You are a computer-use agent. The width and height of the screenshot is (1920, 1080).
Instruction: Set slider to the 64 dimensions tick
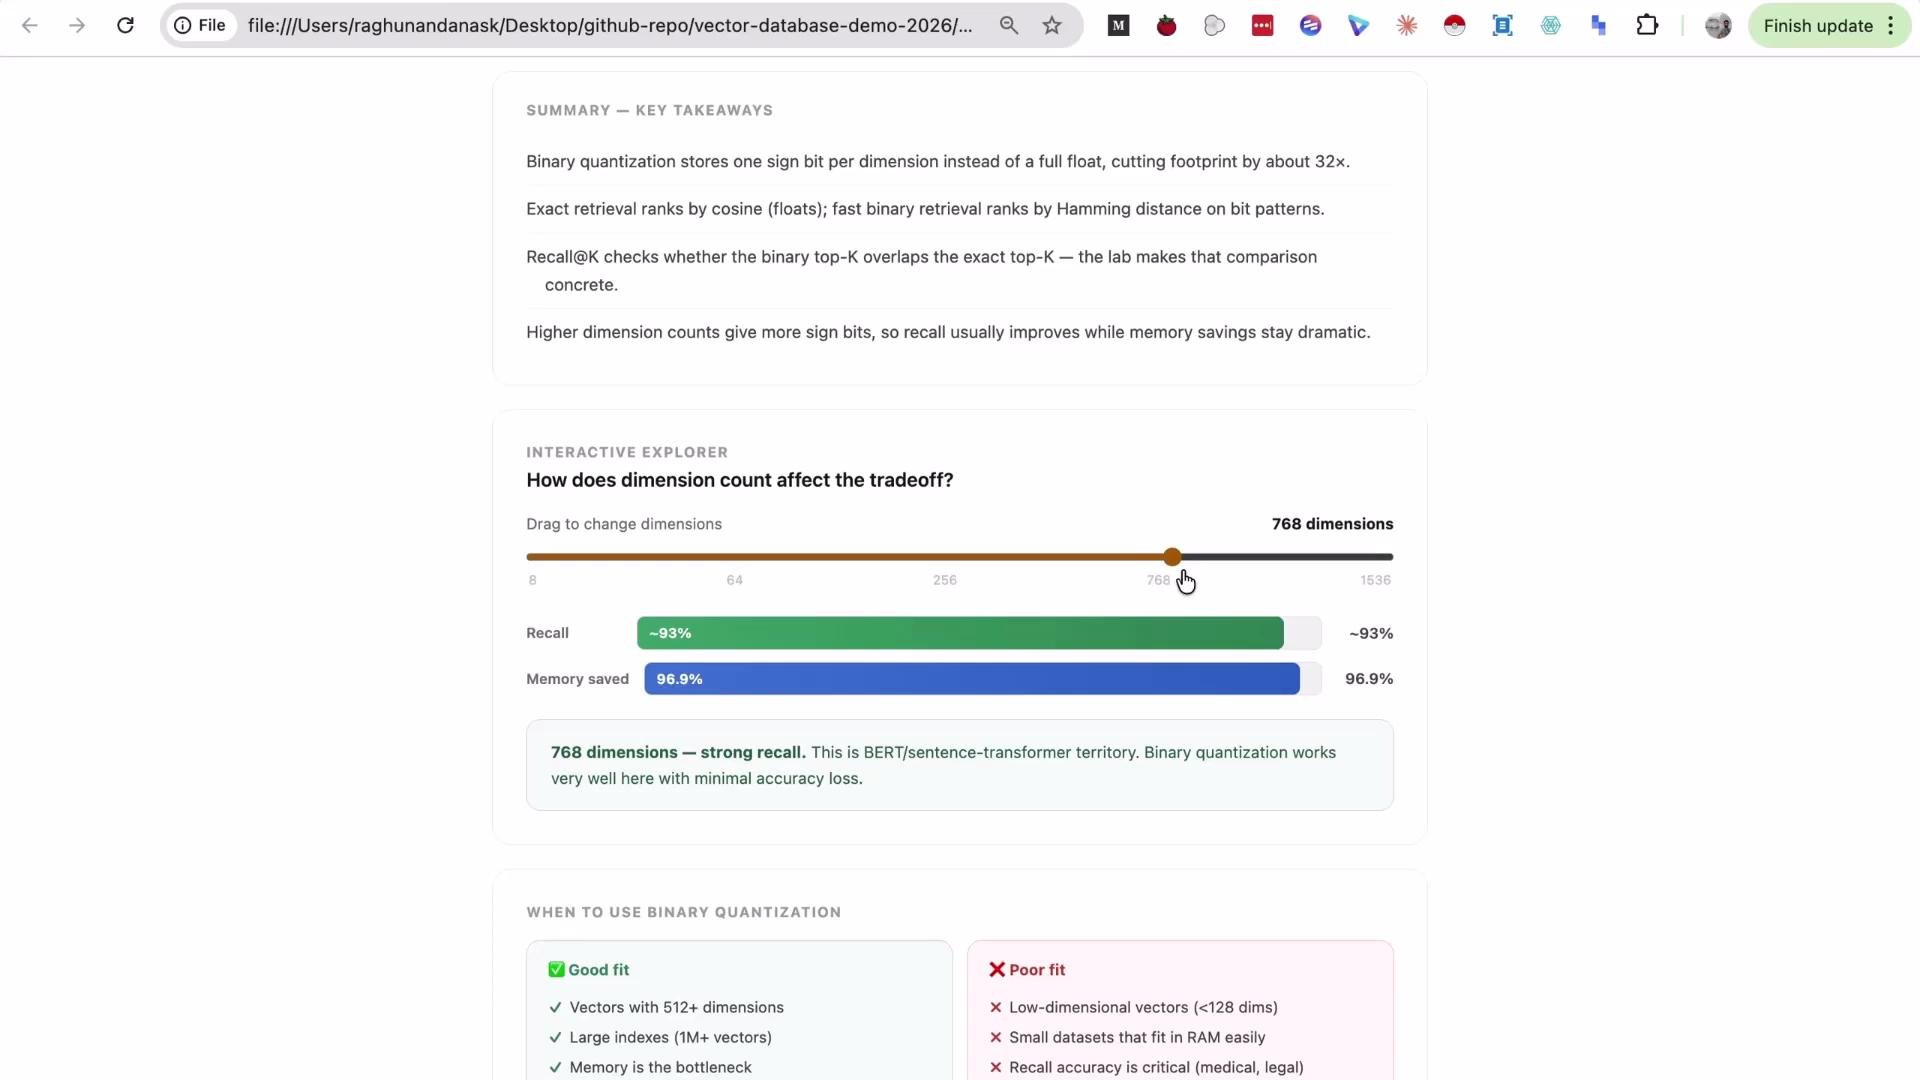pyautogui.click(x=735, y=580)
